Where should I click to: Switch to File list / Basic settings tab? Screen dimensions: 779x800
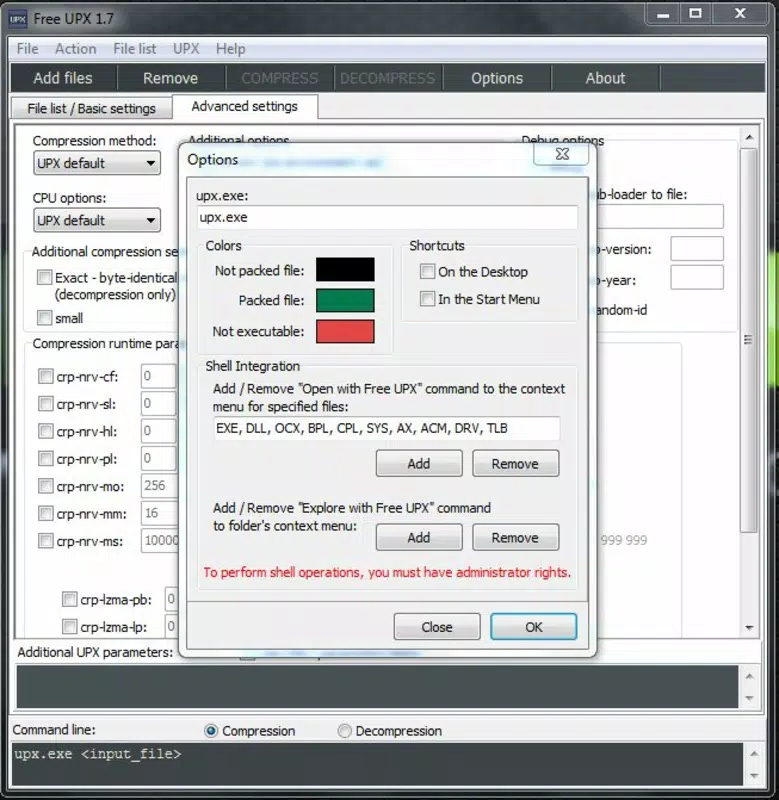pos(91,109)
